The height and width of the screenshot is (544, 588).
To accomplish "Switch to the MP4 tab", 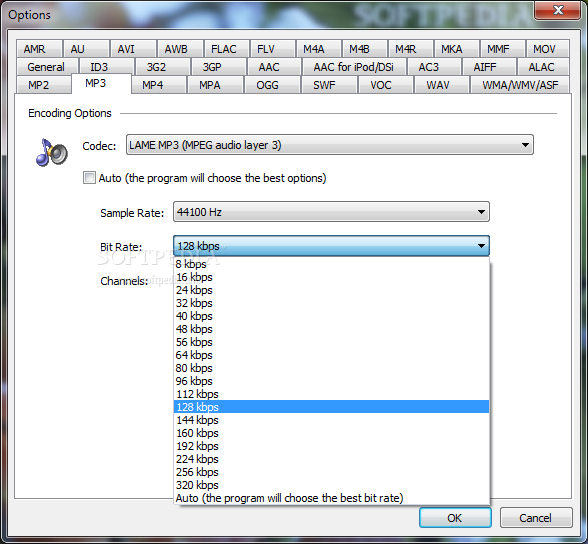I will pyautogui.click(x=159, y=85).
